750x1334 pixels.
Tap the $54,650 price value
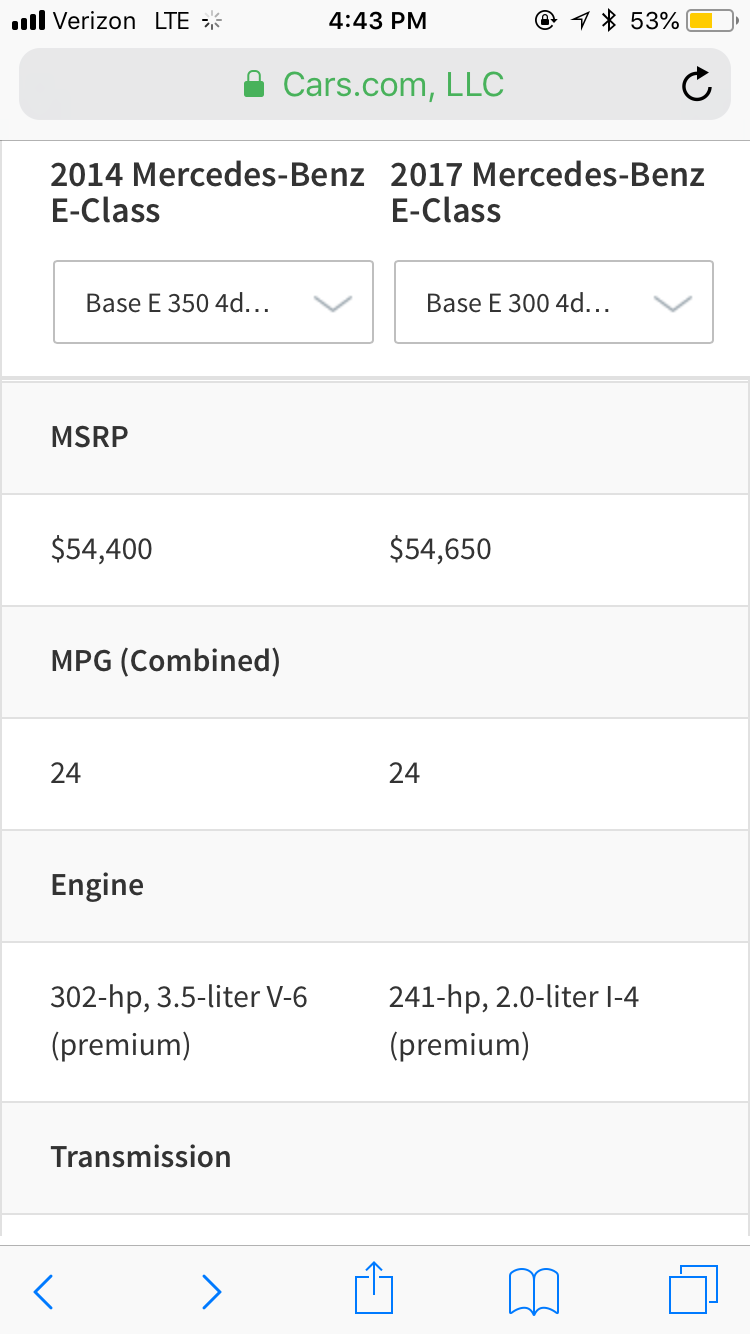[x=440, y=549]
